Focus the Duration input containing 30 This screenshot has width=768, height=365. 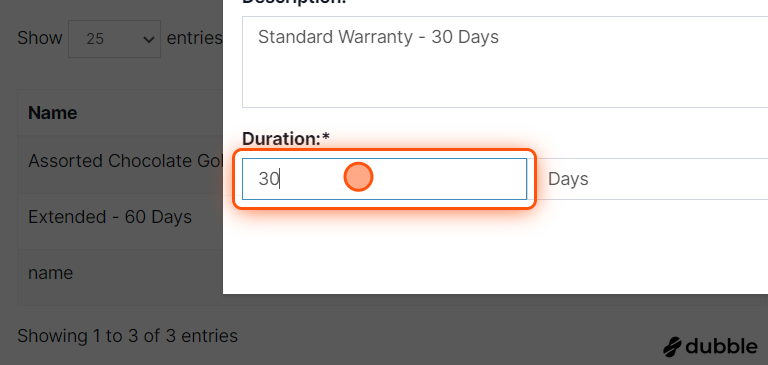[x=384, y=179]
